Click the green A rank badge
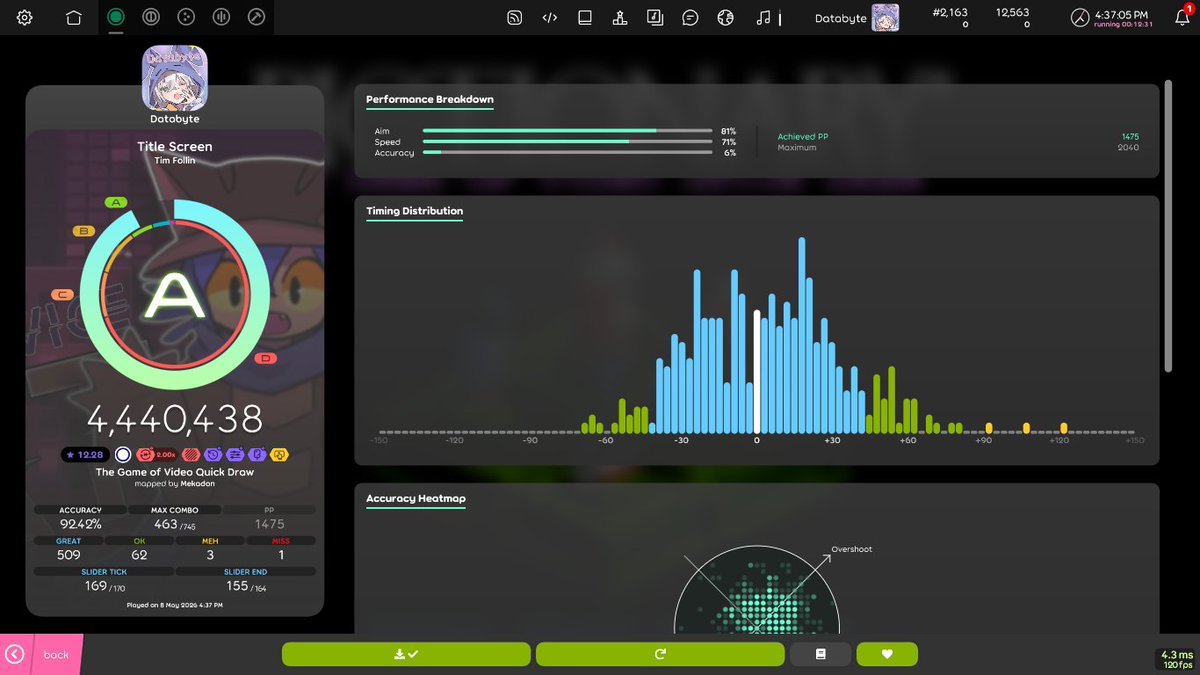The width and height of the screenshot is (1200, 675). pyautogui.click(x=118, y=203)
